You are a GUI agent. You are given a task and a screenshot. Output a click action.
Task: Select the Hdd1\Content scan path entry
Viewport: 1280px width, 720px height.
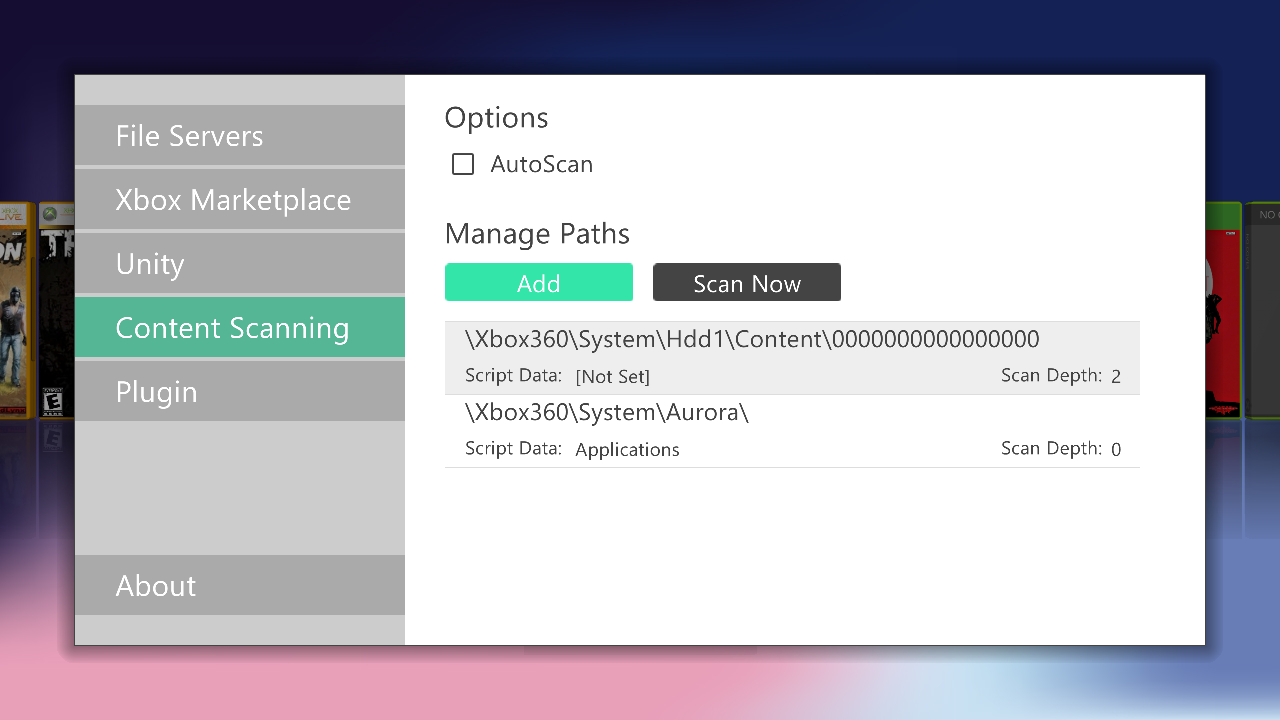752,340
